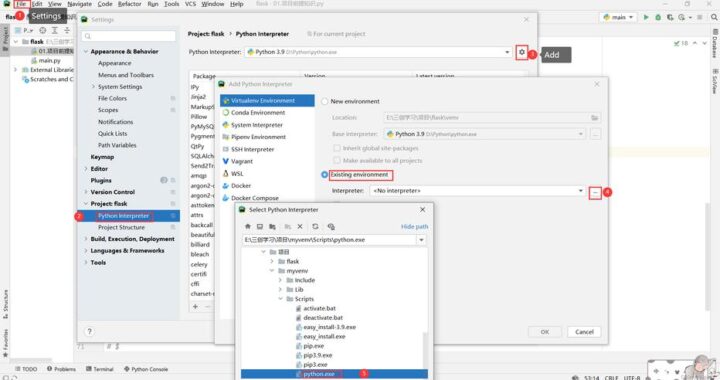
Task: Expand the Lib folder in file chooser
Action: 280,290
